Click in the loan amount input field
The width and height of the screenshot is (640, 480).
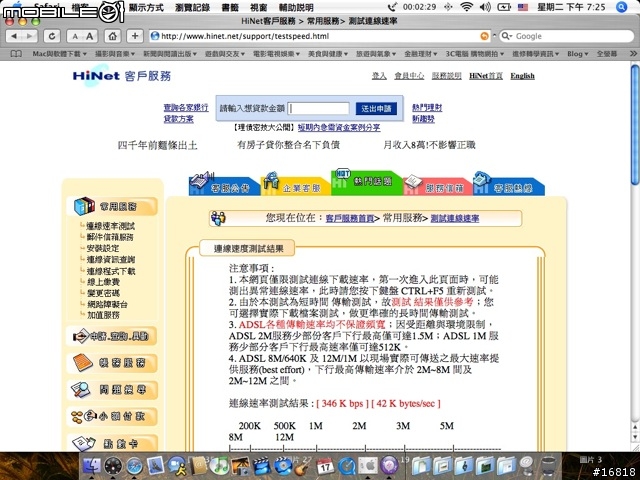(x=318, y=109)
